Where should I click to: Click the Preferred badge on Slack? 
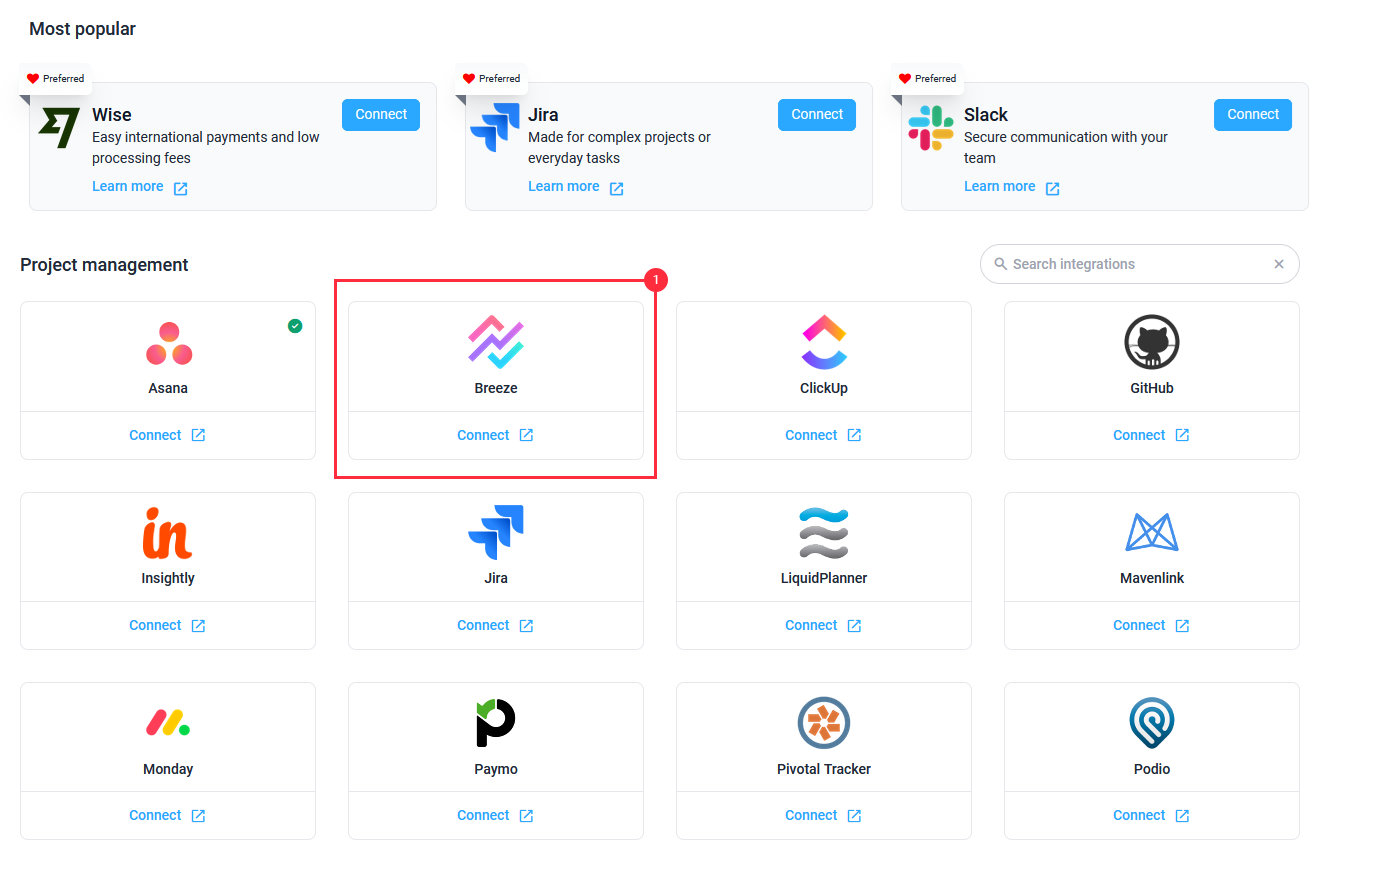click(x=928, y=78)
